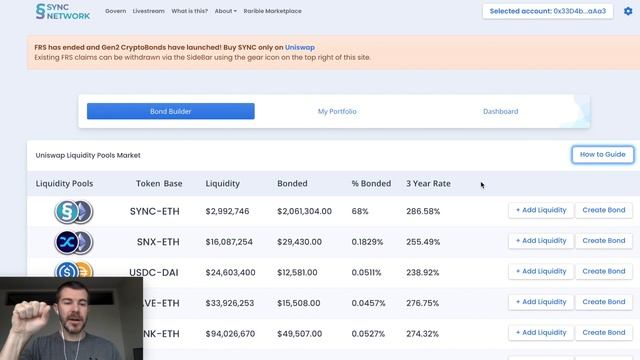This screenshot has height=360, width=640.
Task: Select the Bond Builder tab
Action: coord(171,111)
